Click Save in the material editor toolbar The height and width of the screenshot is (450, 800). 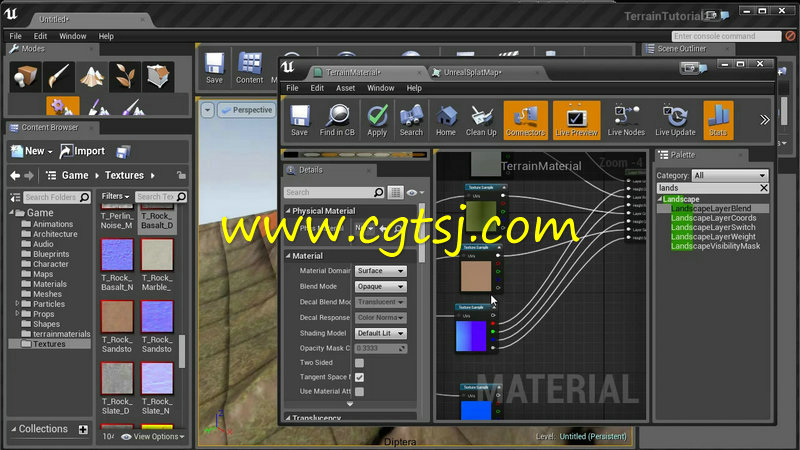pos(299,120)
